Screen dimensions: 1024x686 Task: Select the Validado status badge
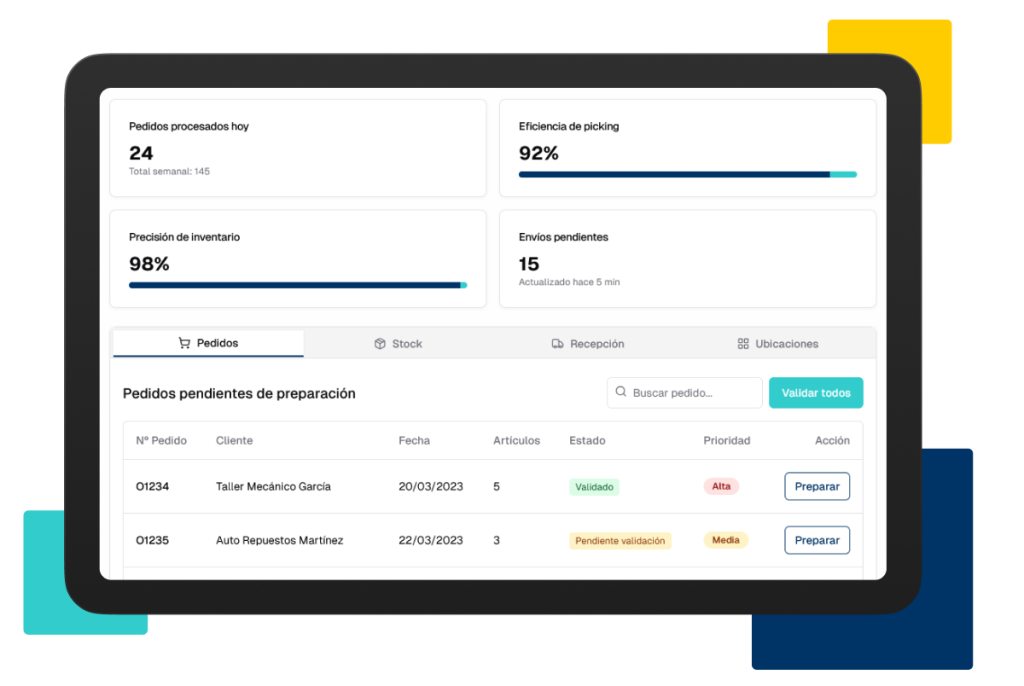594,487
